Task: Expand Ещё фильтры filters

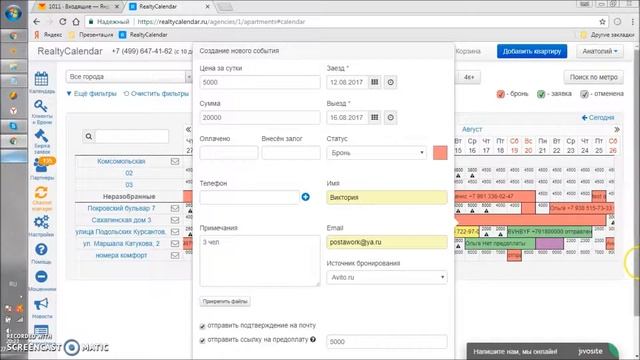Action: tap(91, 94)
